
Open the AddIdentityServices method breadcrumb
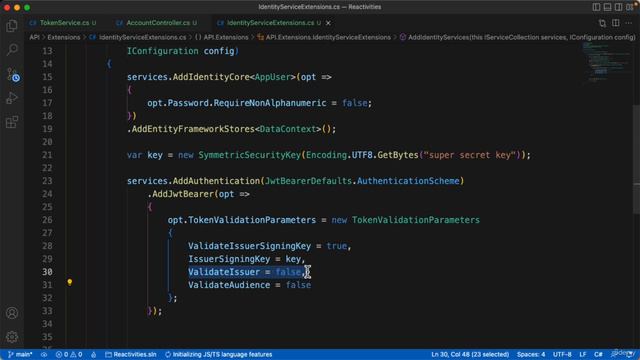(x=518, y=37)
